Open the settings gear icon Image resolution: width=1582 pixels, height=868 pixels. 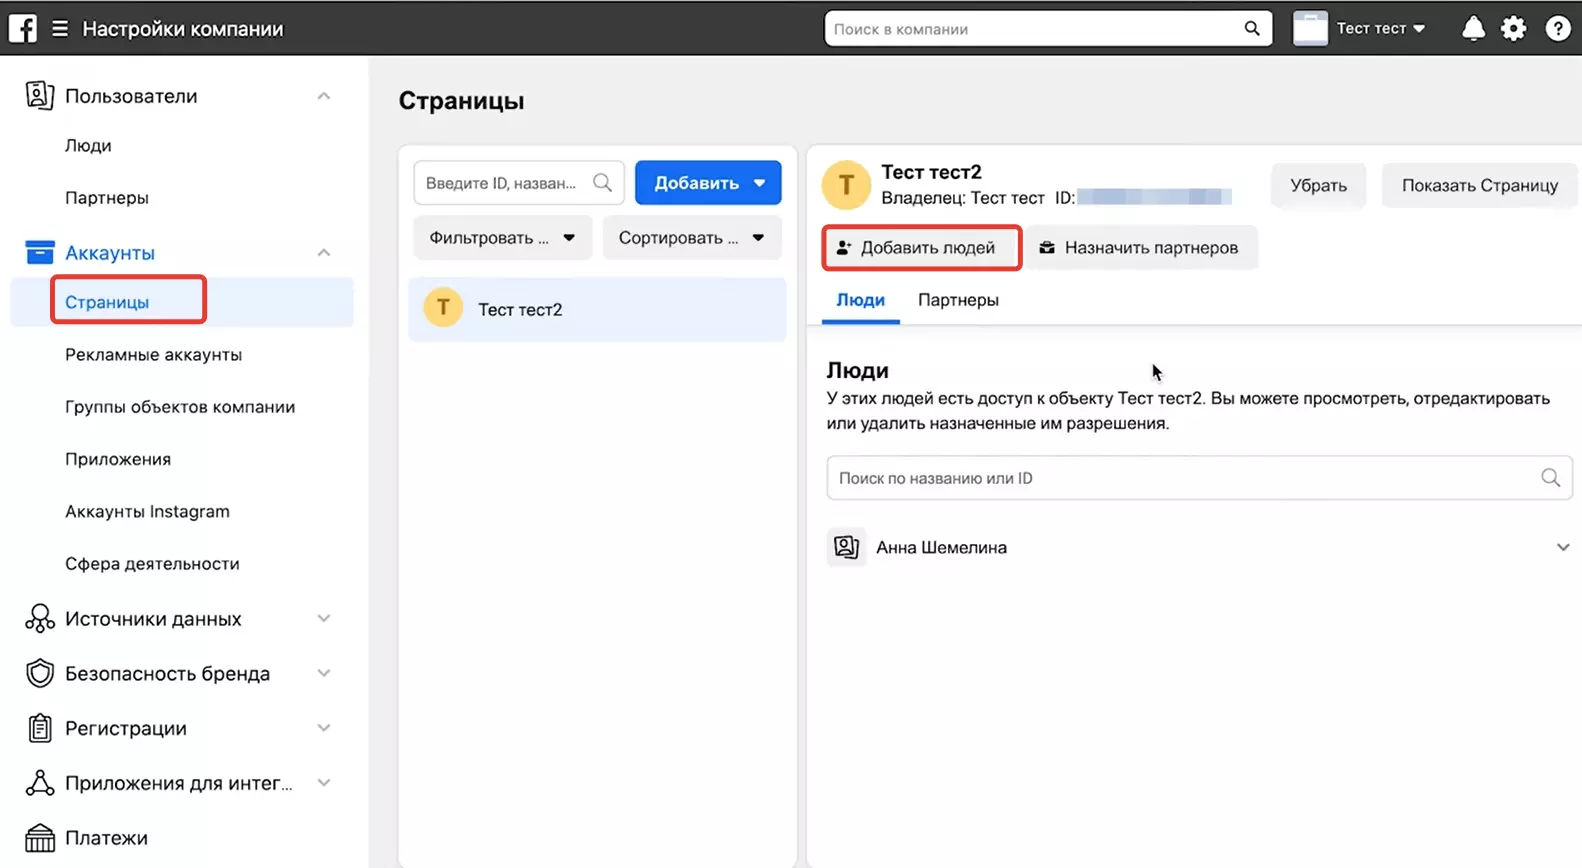[1514, 29]
